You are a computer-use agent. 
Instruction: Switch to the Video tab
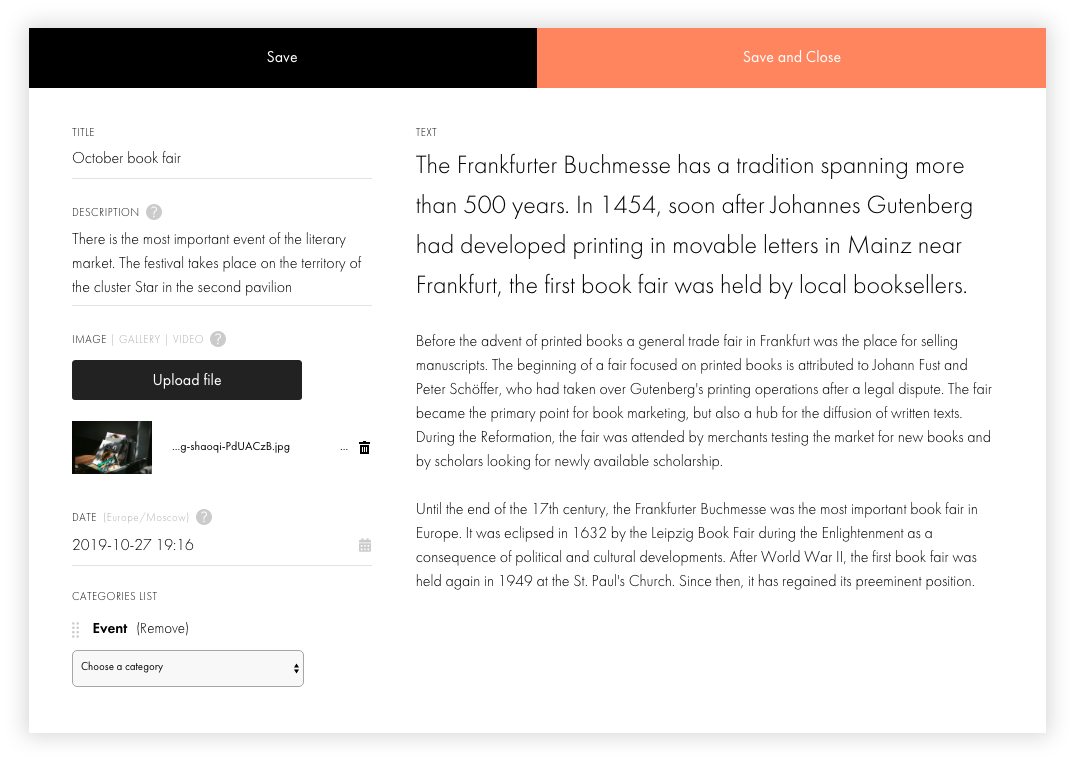point(188,339)
